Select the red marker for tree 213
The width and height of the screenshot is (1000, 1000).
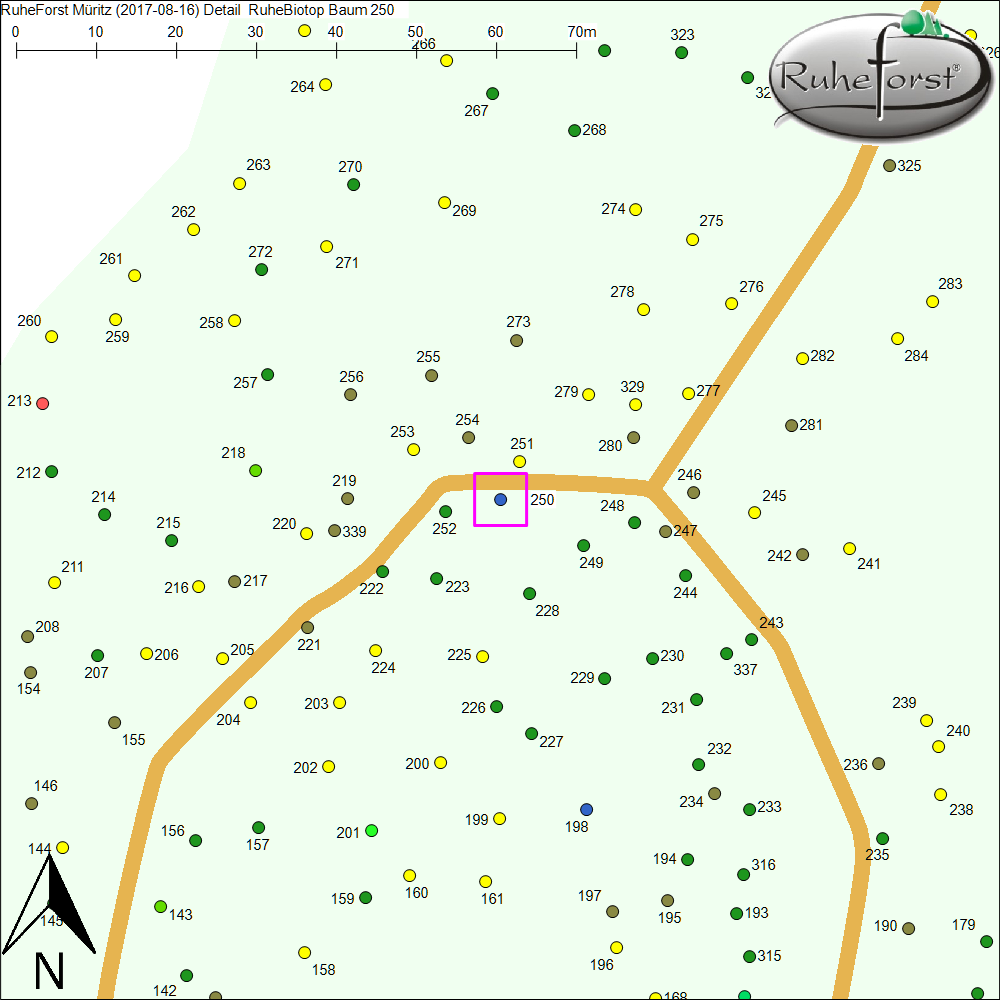click(x=42, y=404)
